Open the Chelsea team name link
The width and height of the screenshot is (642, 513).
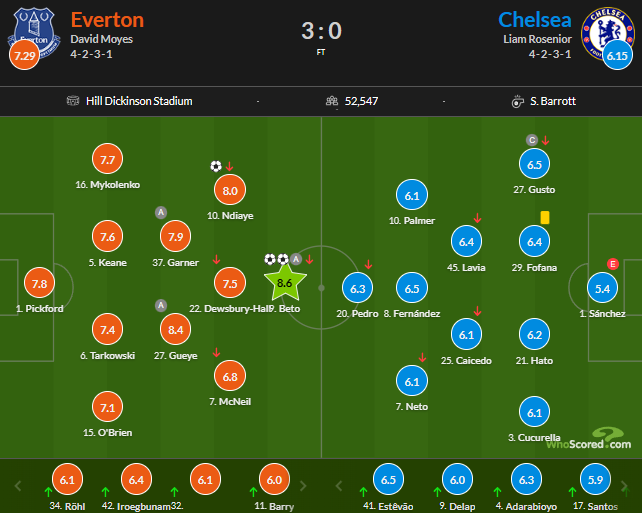pos(534,20)
